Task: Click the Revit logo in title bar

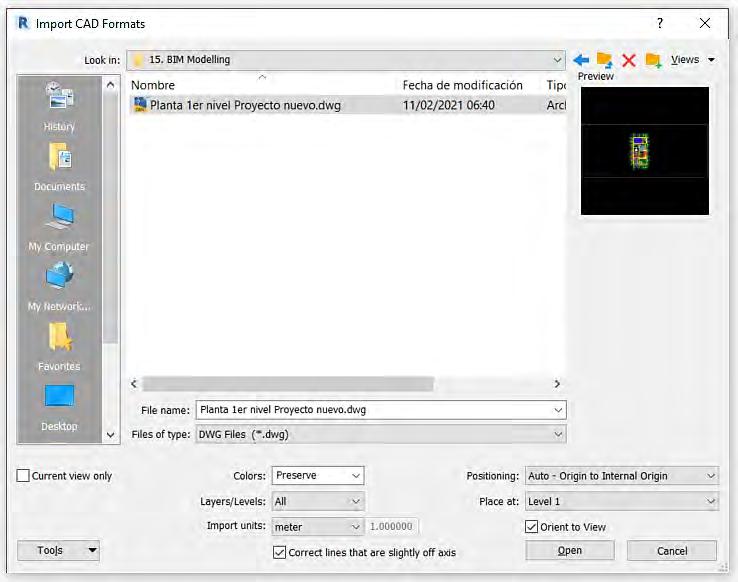Action: tap(23, 23)
